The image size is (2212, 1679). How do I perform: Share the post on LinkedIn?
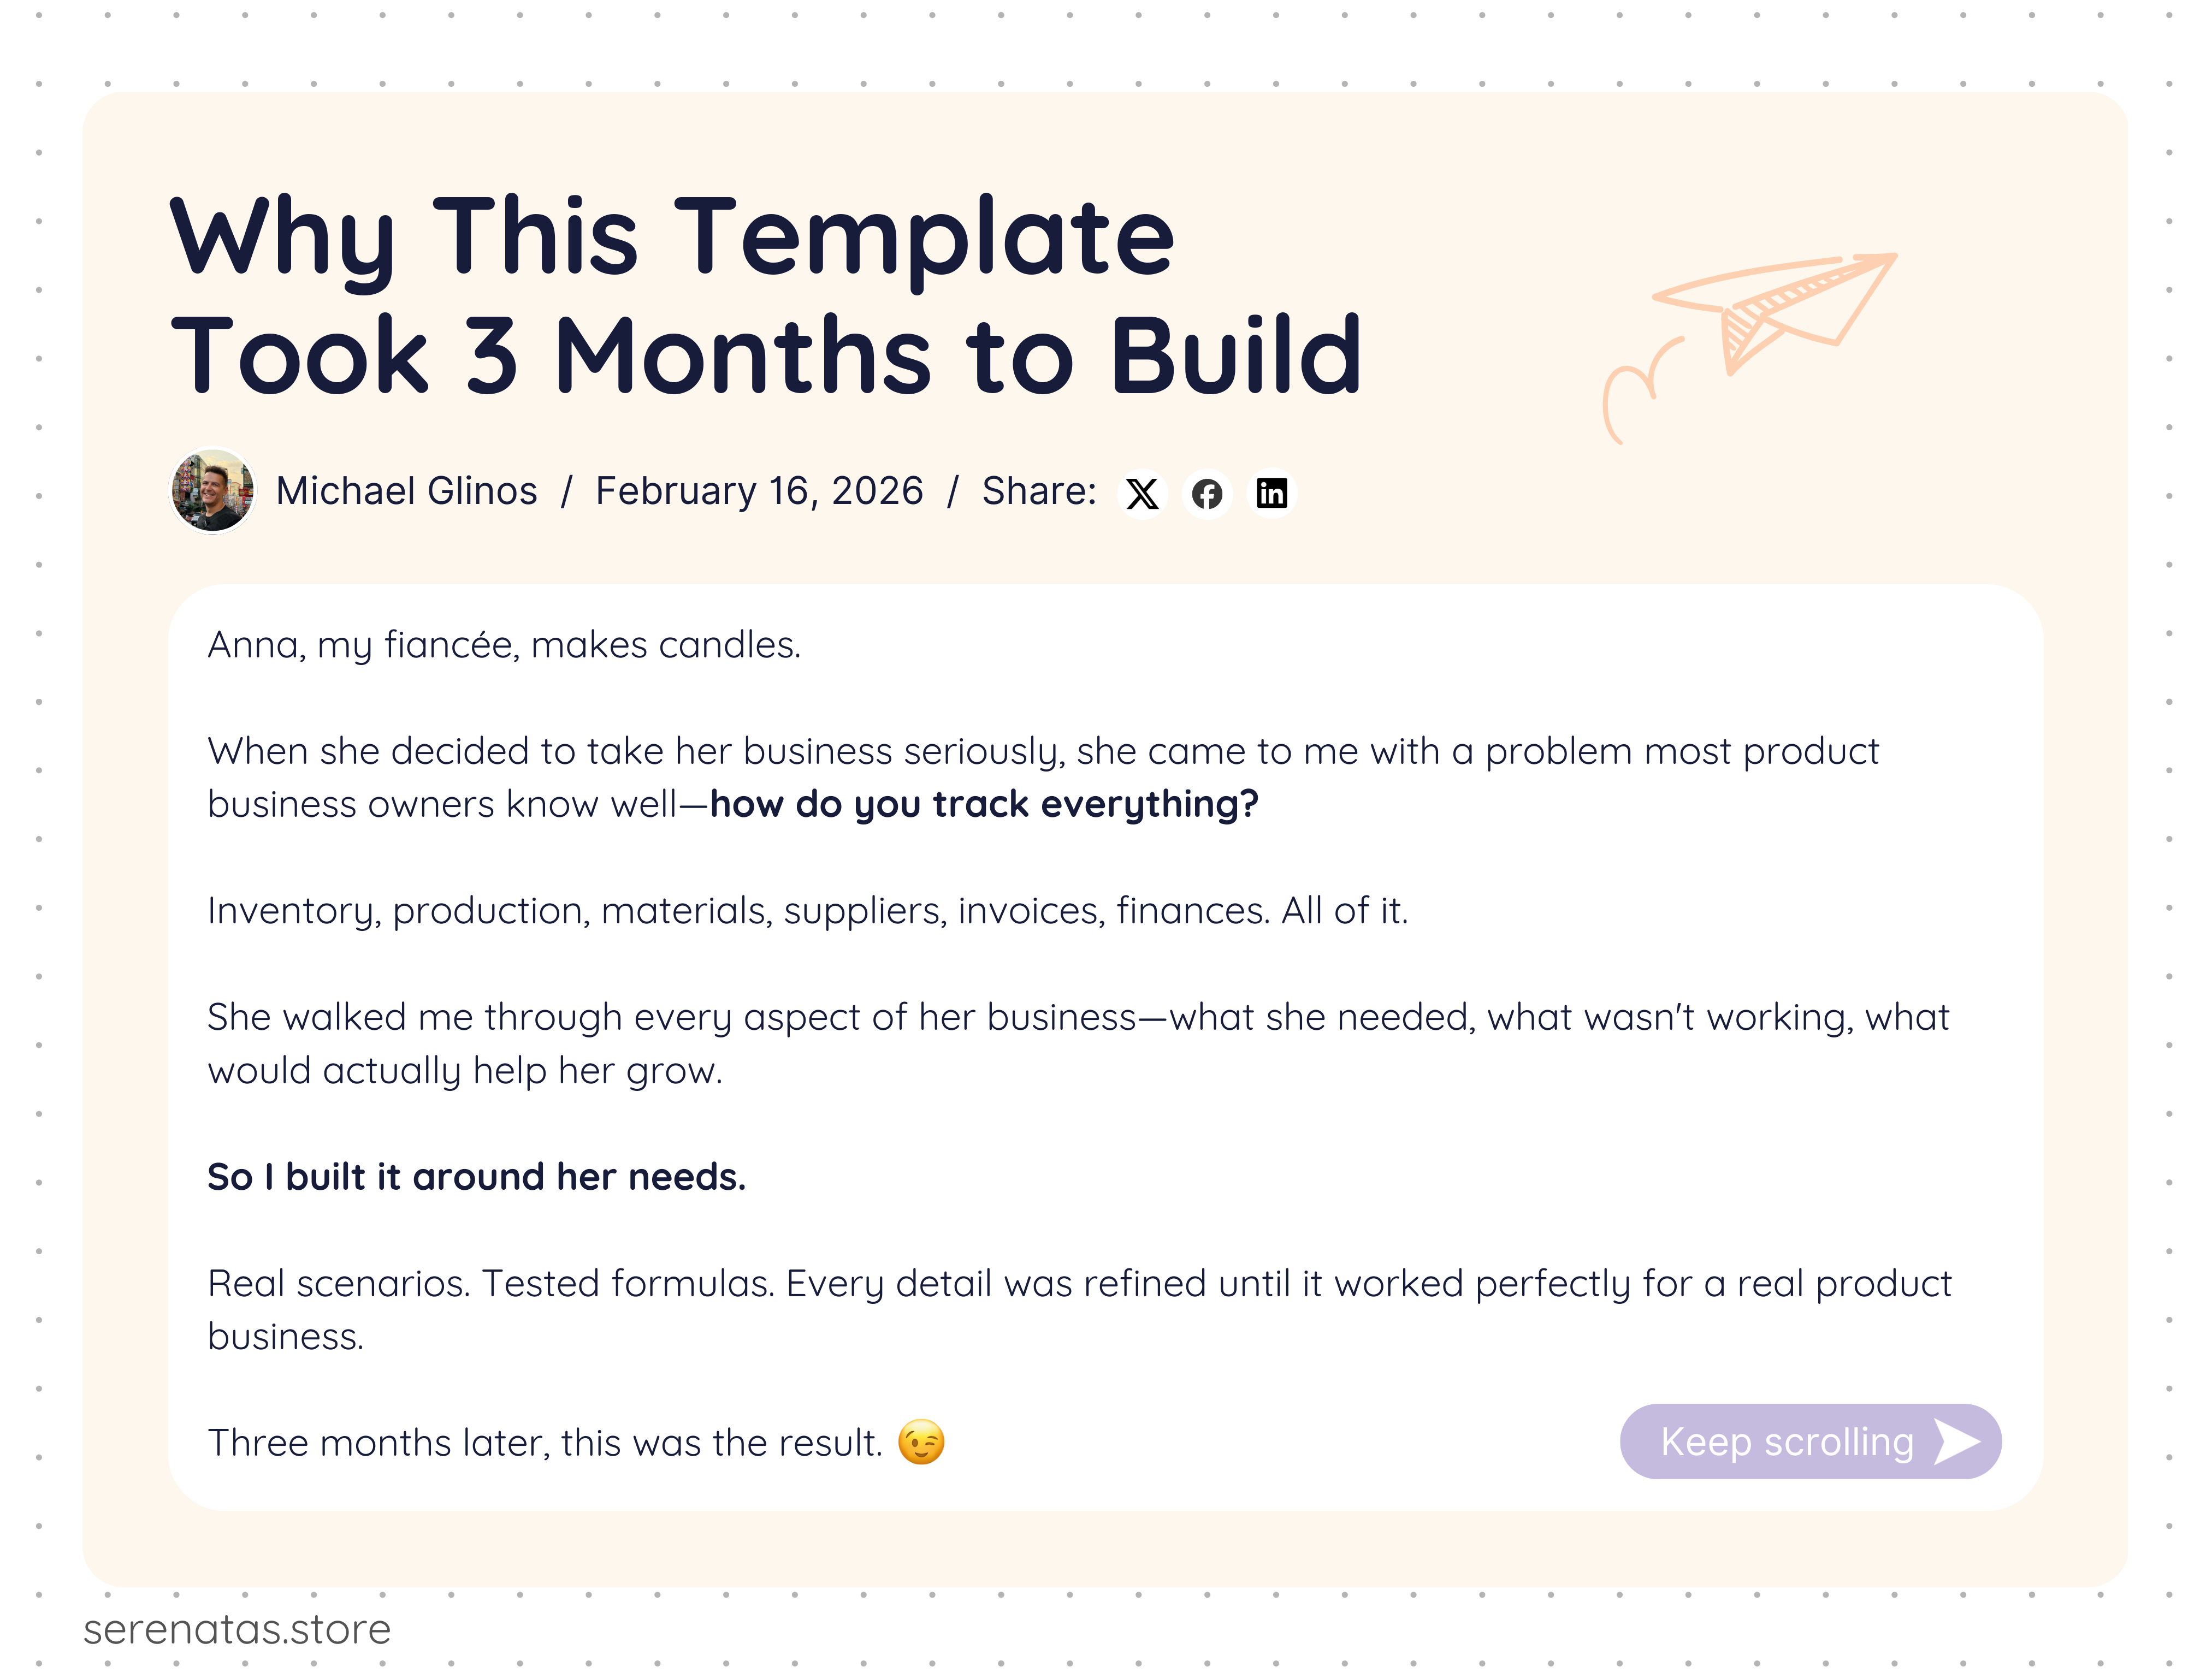click(x=1271, y=493)
